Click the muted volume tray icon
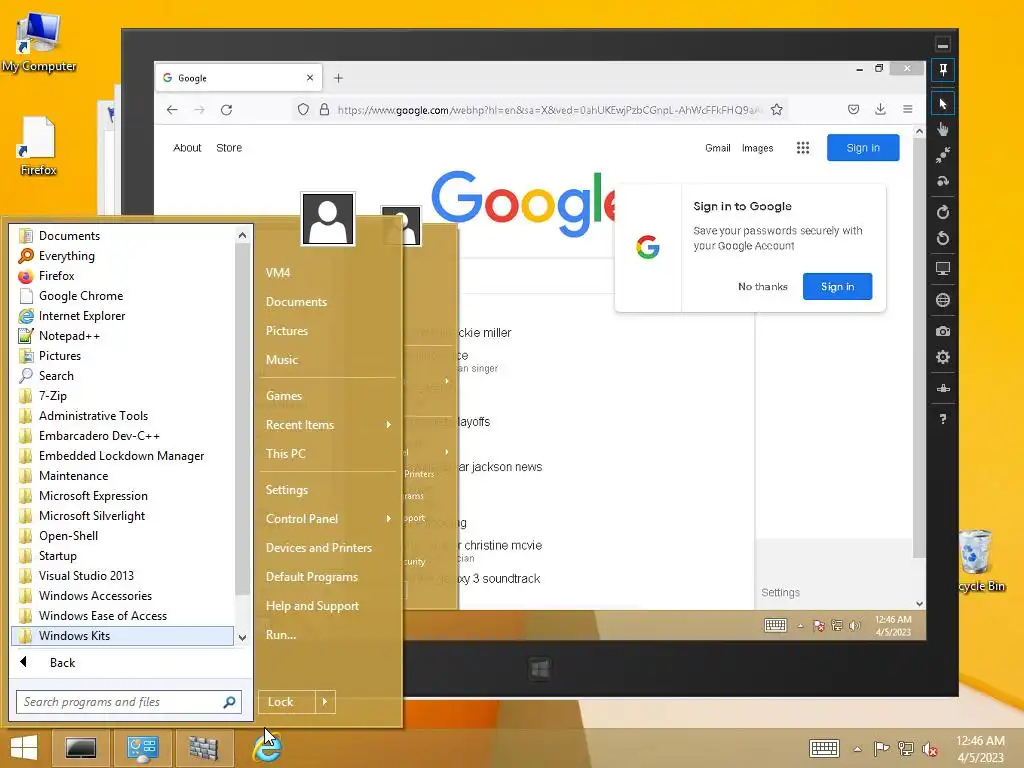1024x768 pixels. (929, 748)
